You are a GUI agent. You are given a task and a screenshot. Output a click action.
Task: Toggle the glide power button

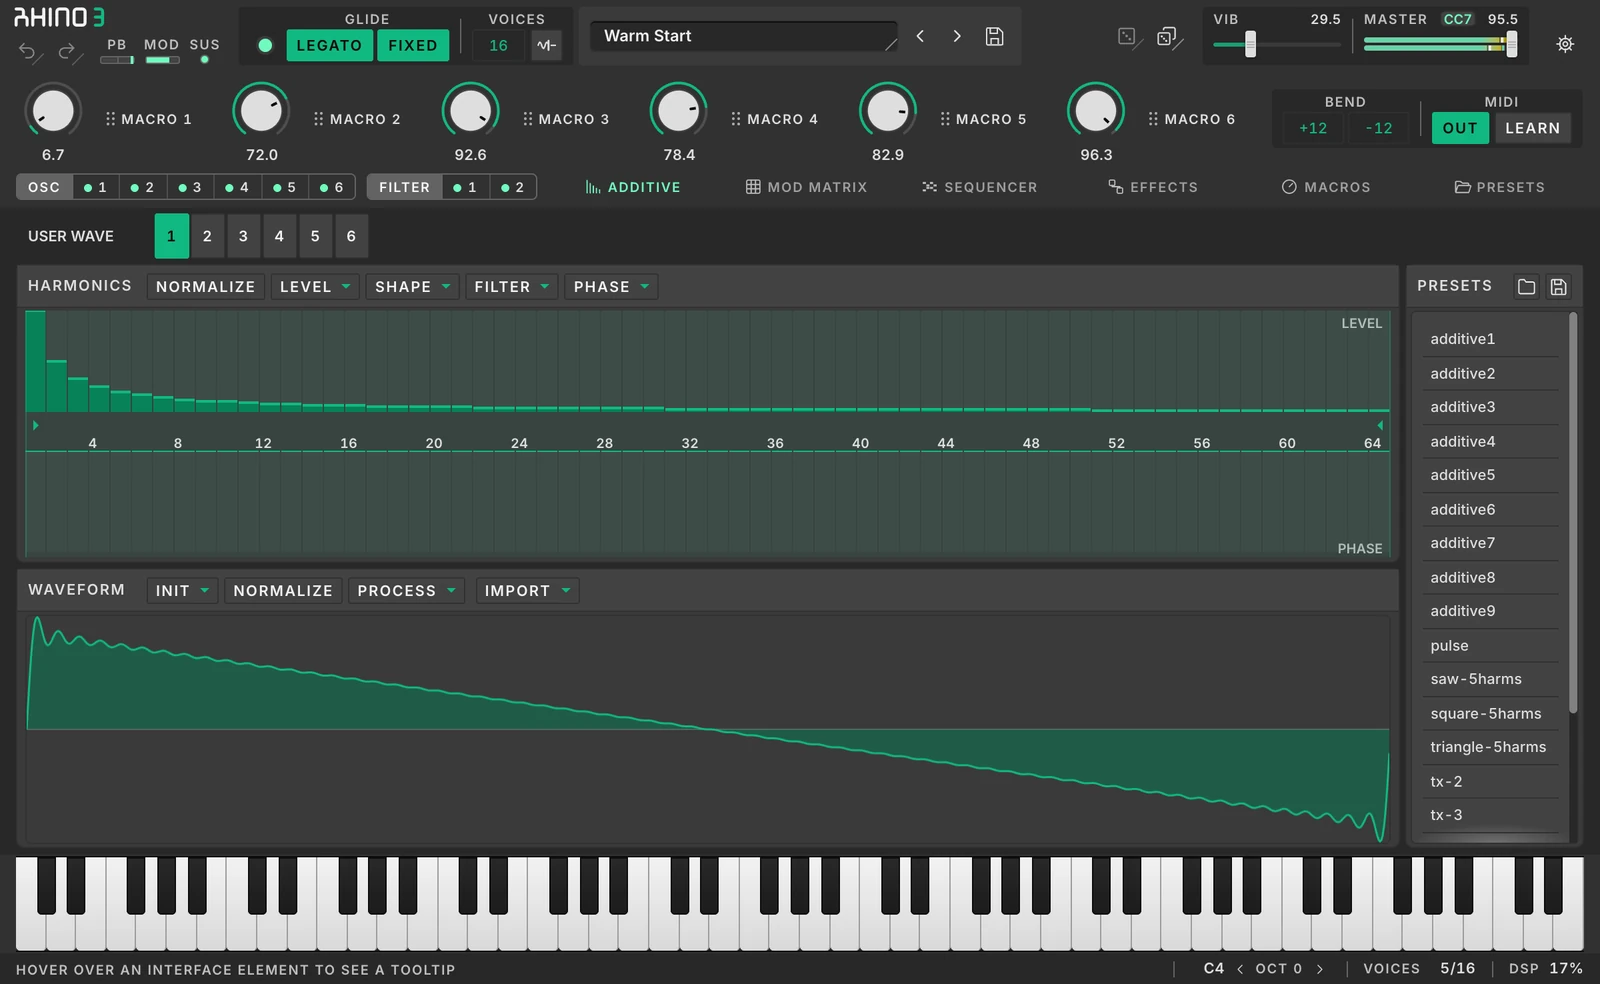click(265, 45)
